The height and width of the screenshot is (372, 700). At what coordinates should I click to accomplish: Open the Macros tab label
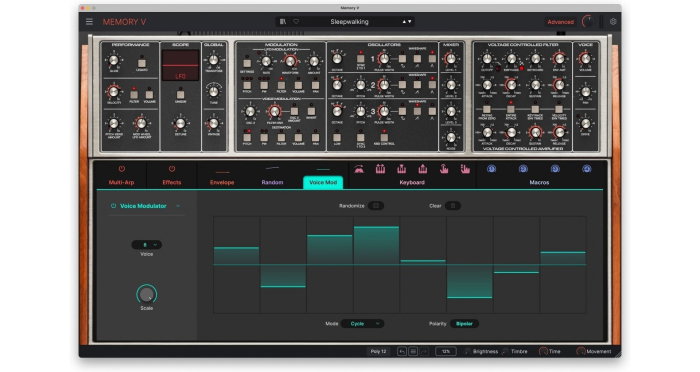(539, 182)
